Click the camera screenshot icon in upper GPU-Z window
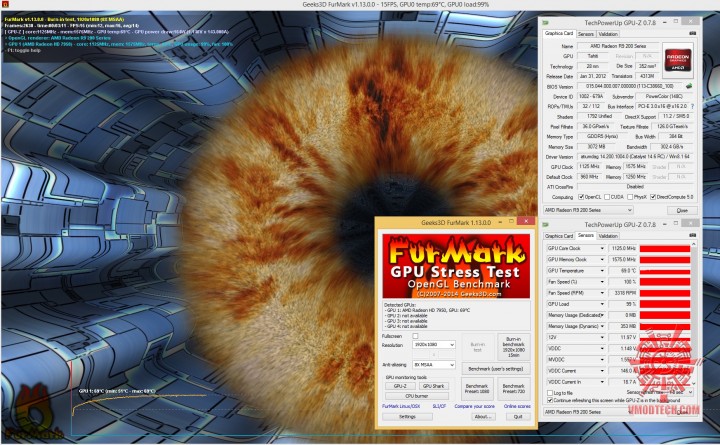Screen dimensions: 720x445 click(x=692, y=34)
